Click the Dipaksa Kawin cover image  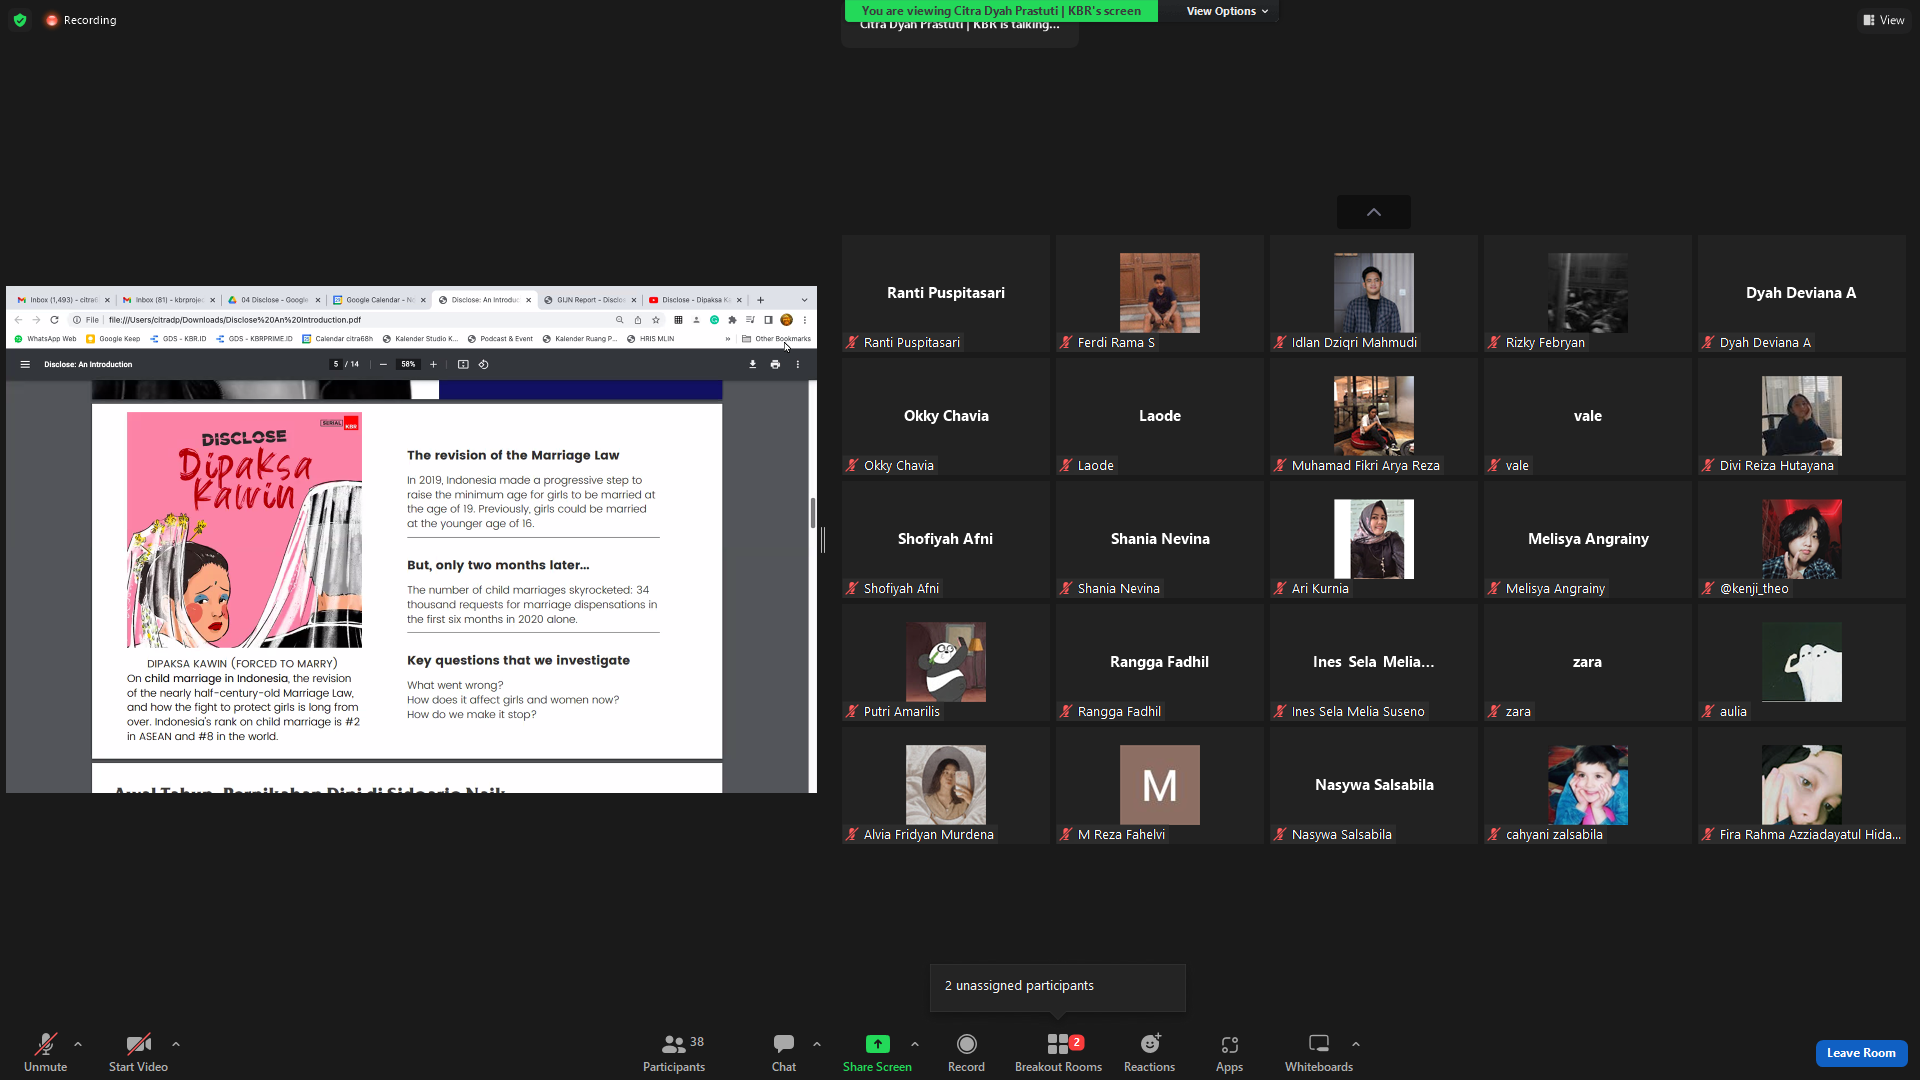[244, 530]
